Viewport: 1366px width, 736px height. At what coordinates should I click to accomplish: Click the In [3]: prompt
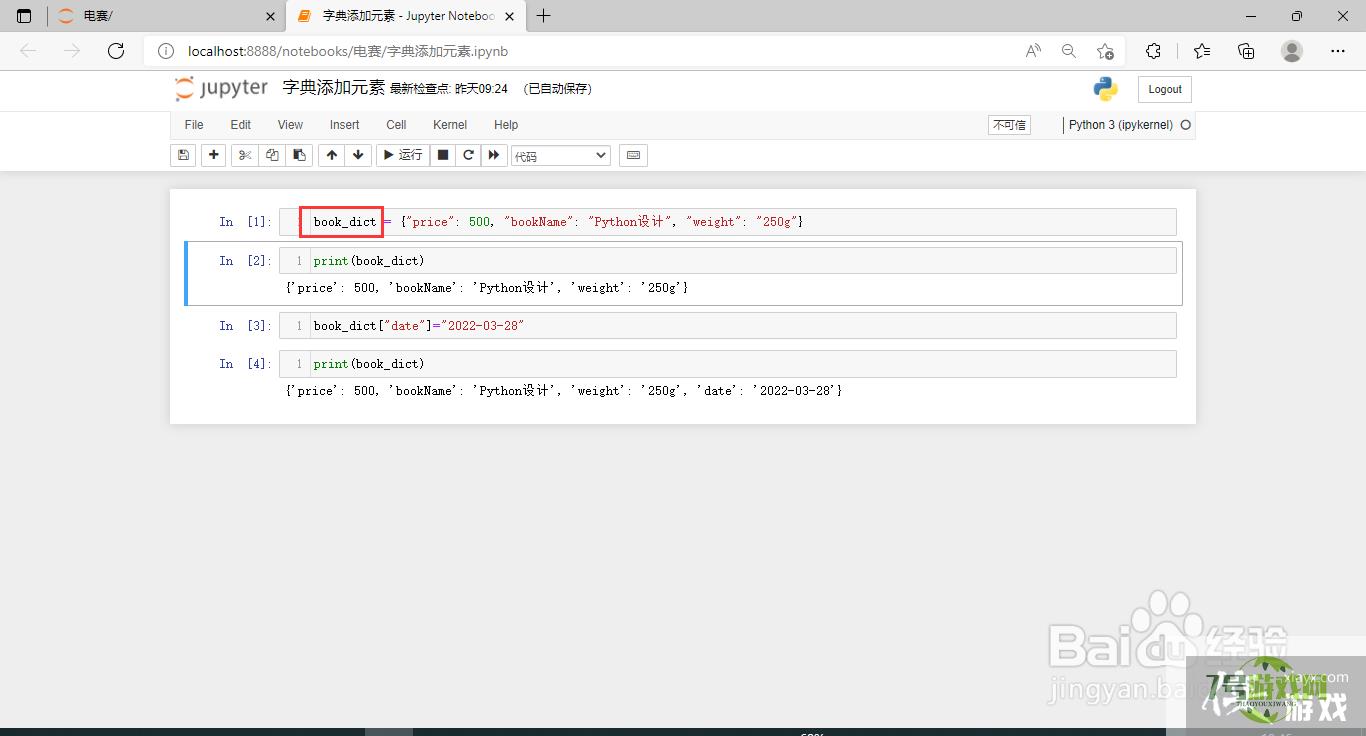click(245, 326)
